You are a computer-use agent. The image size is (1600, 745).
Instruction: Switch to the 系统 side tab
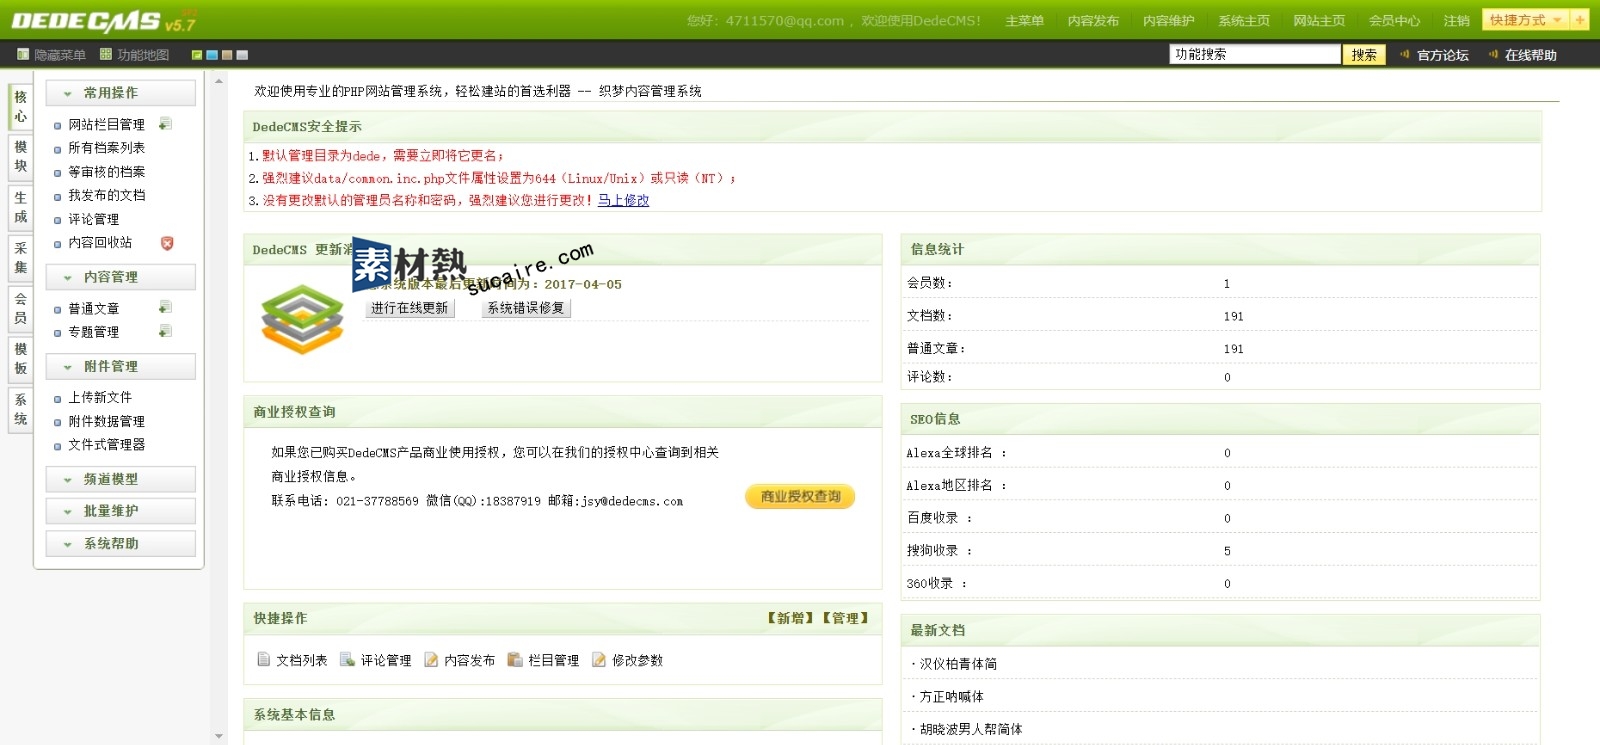pyautogui.click(x=20, y=409)
